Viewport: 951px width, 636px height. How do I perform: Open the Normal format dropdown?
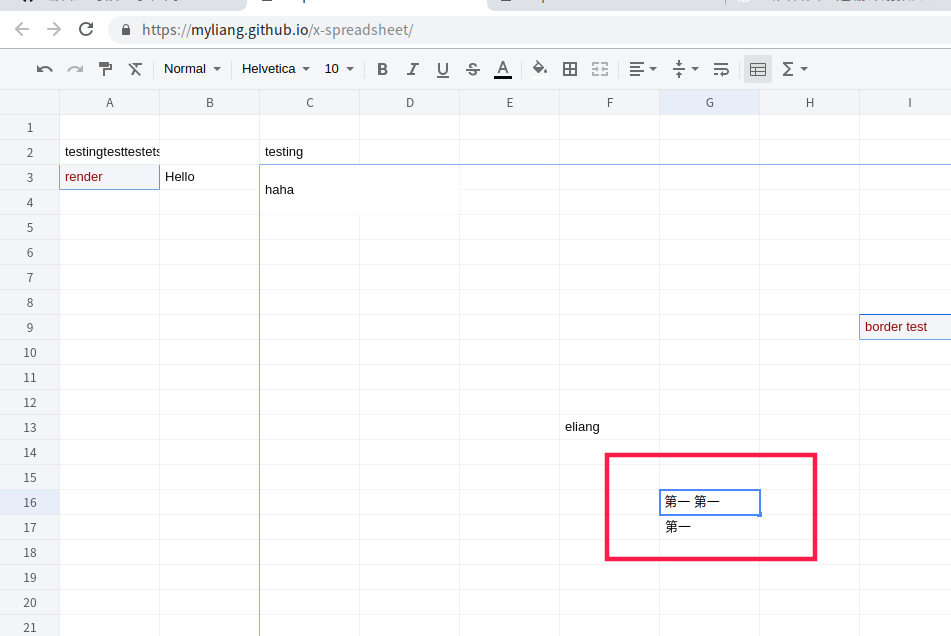coord(190,69)
